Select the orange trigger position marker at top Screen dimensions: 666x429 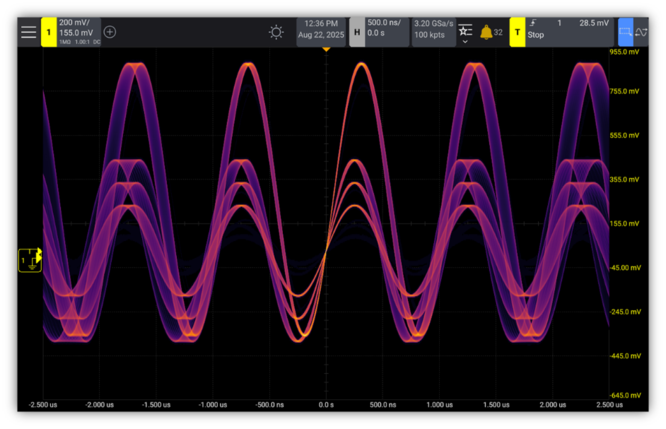pos(326,48)
